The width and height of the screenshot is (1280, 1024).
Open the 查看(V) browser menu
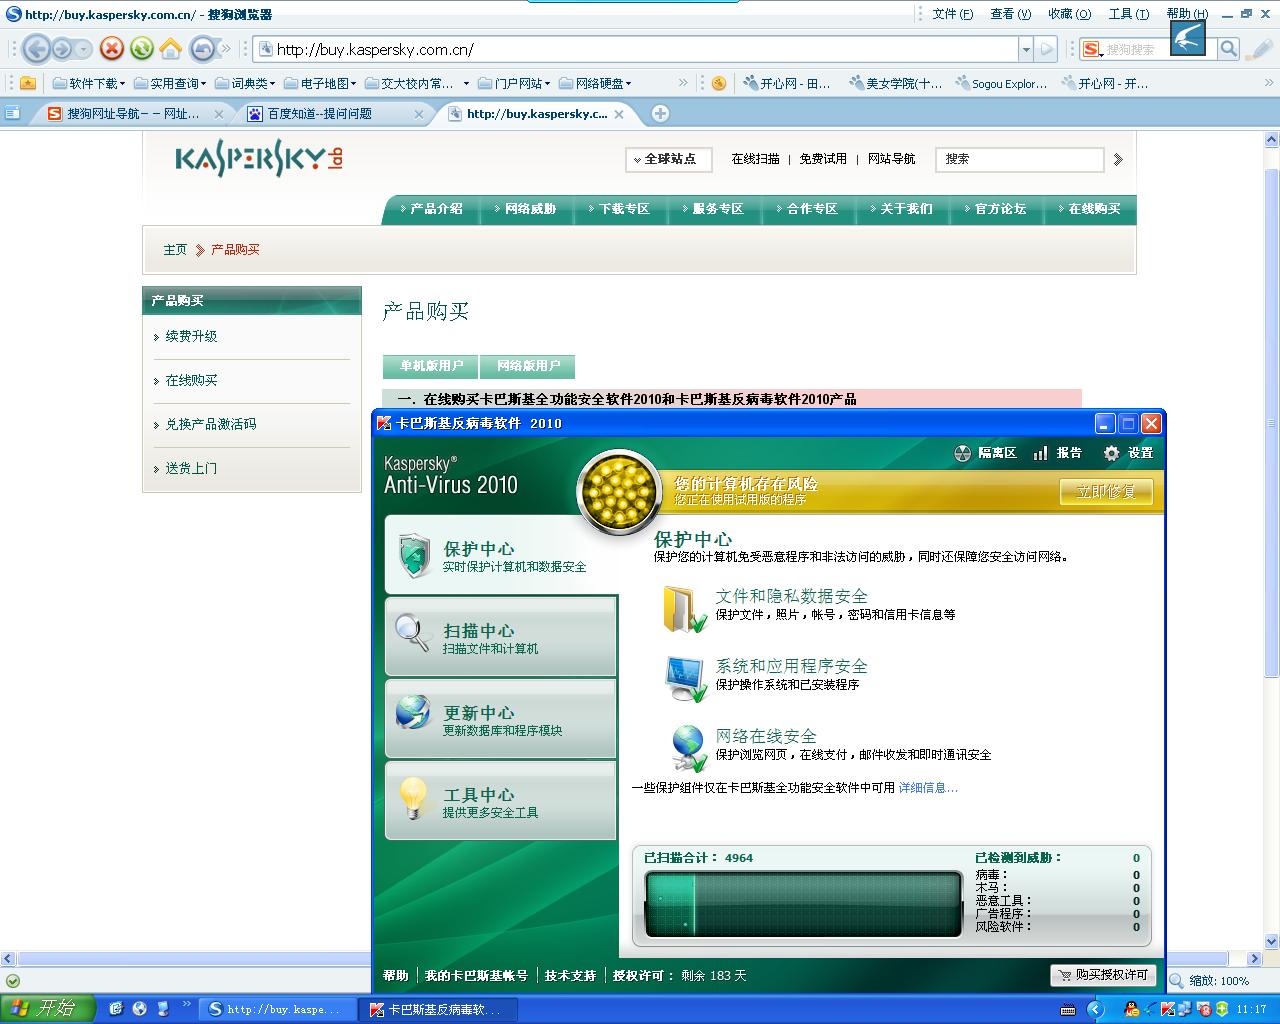(1010, 14)
